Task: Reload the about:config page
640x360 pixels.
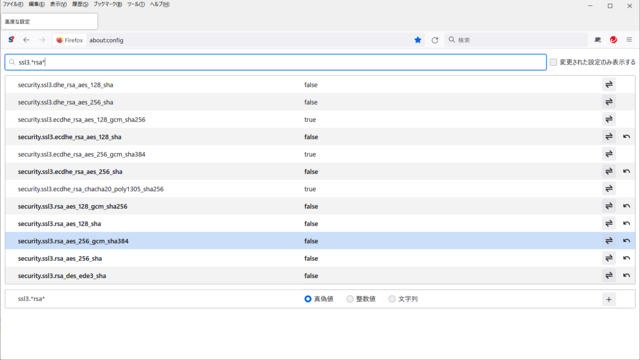Action: (435, 40)
